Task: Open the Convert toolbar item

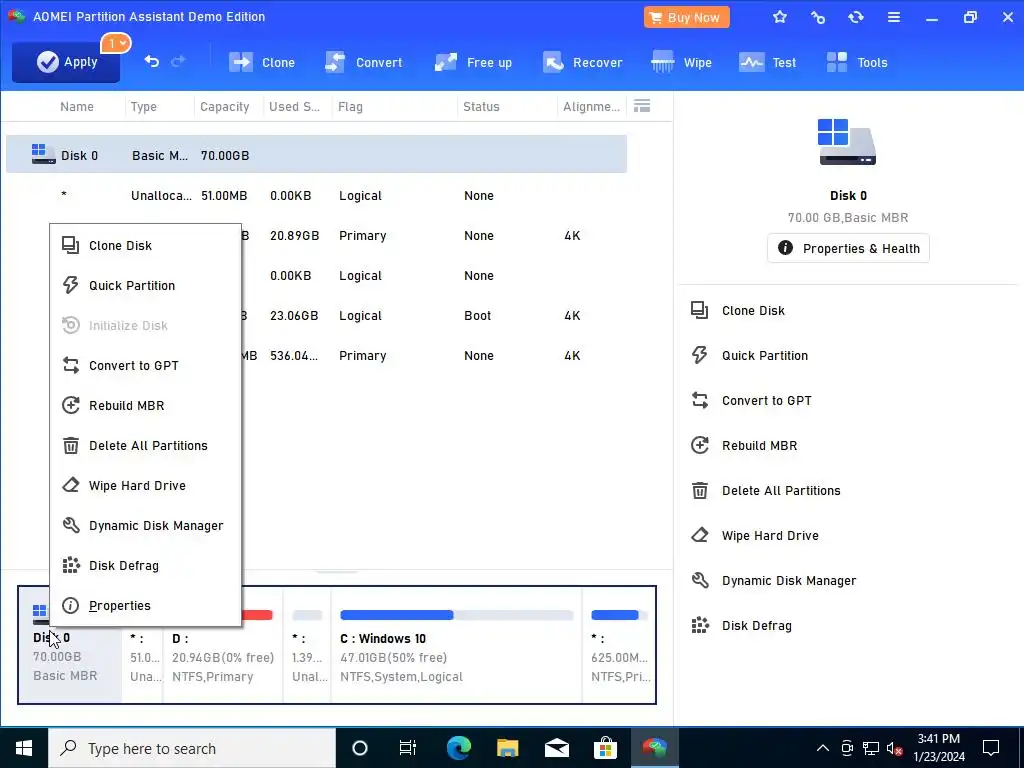Action: pyautogui.click(x=363, y=63)
